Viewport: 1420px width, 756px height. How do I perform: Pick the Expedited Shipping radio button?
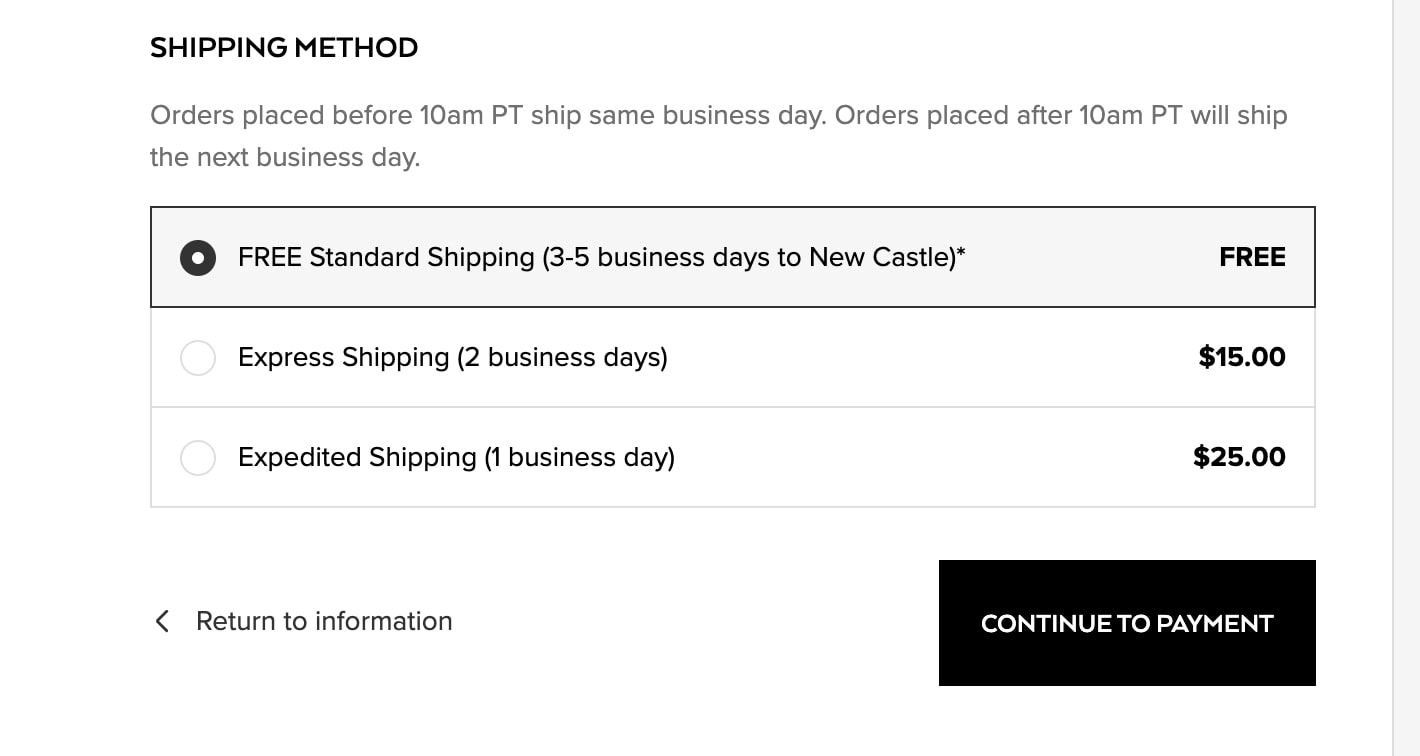[198, 457]
